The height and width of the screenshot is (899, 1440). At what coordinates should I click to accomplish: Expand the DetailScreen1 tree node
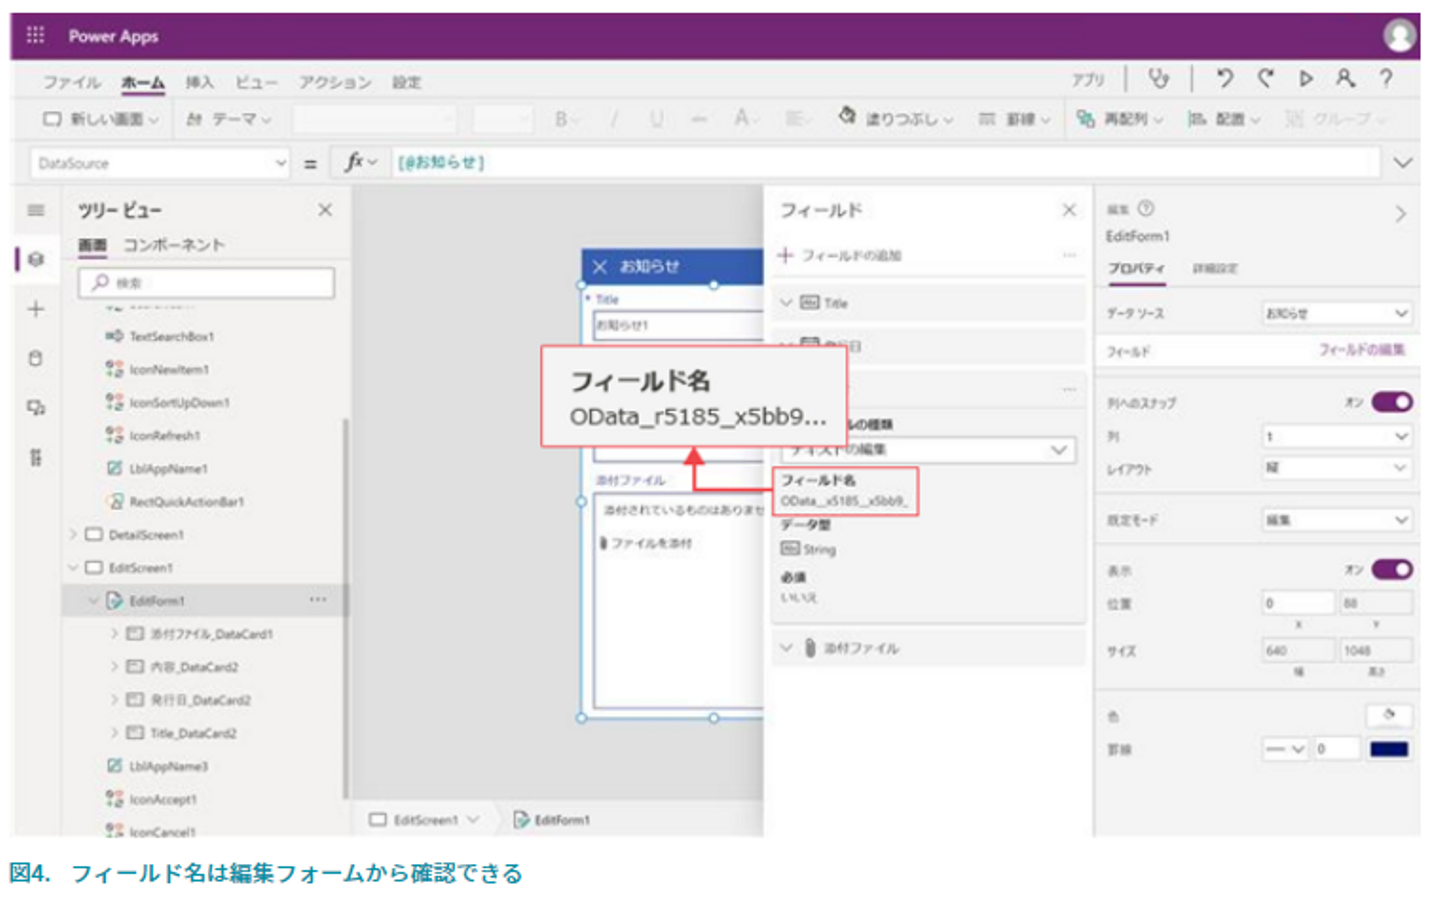[x=73, y=535]
